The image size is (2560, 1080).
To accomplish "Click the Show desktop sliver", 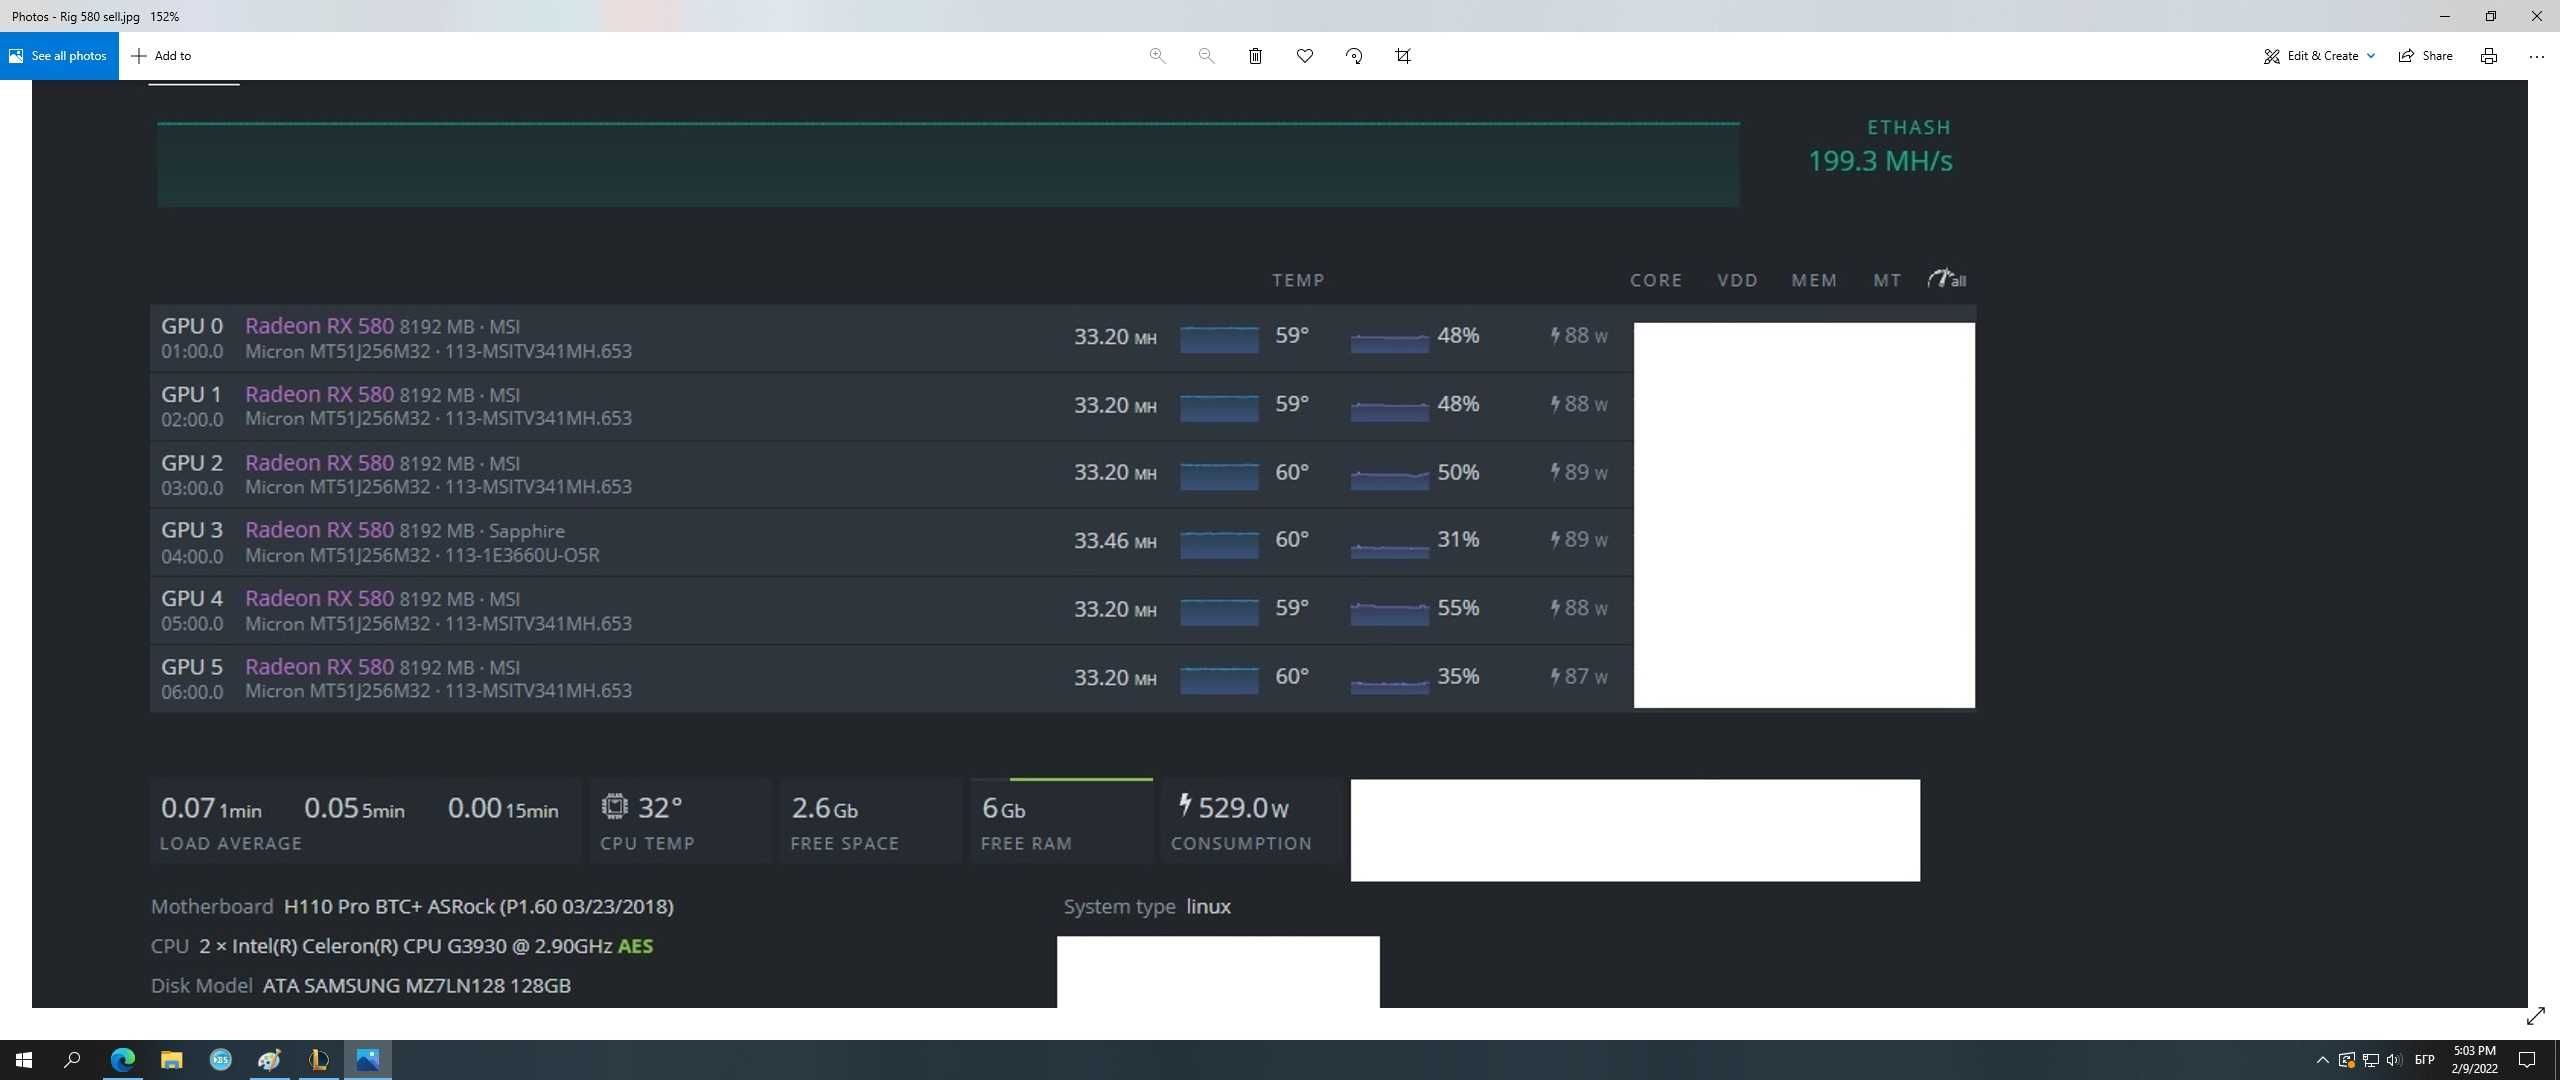I will coord(2556,1060).
